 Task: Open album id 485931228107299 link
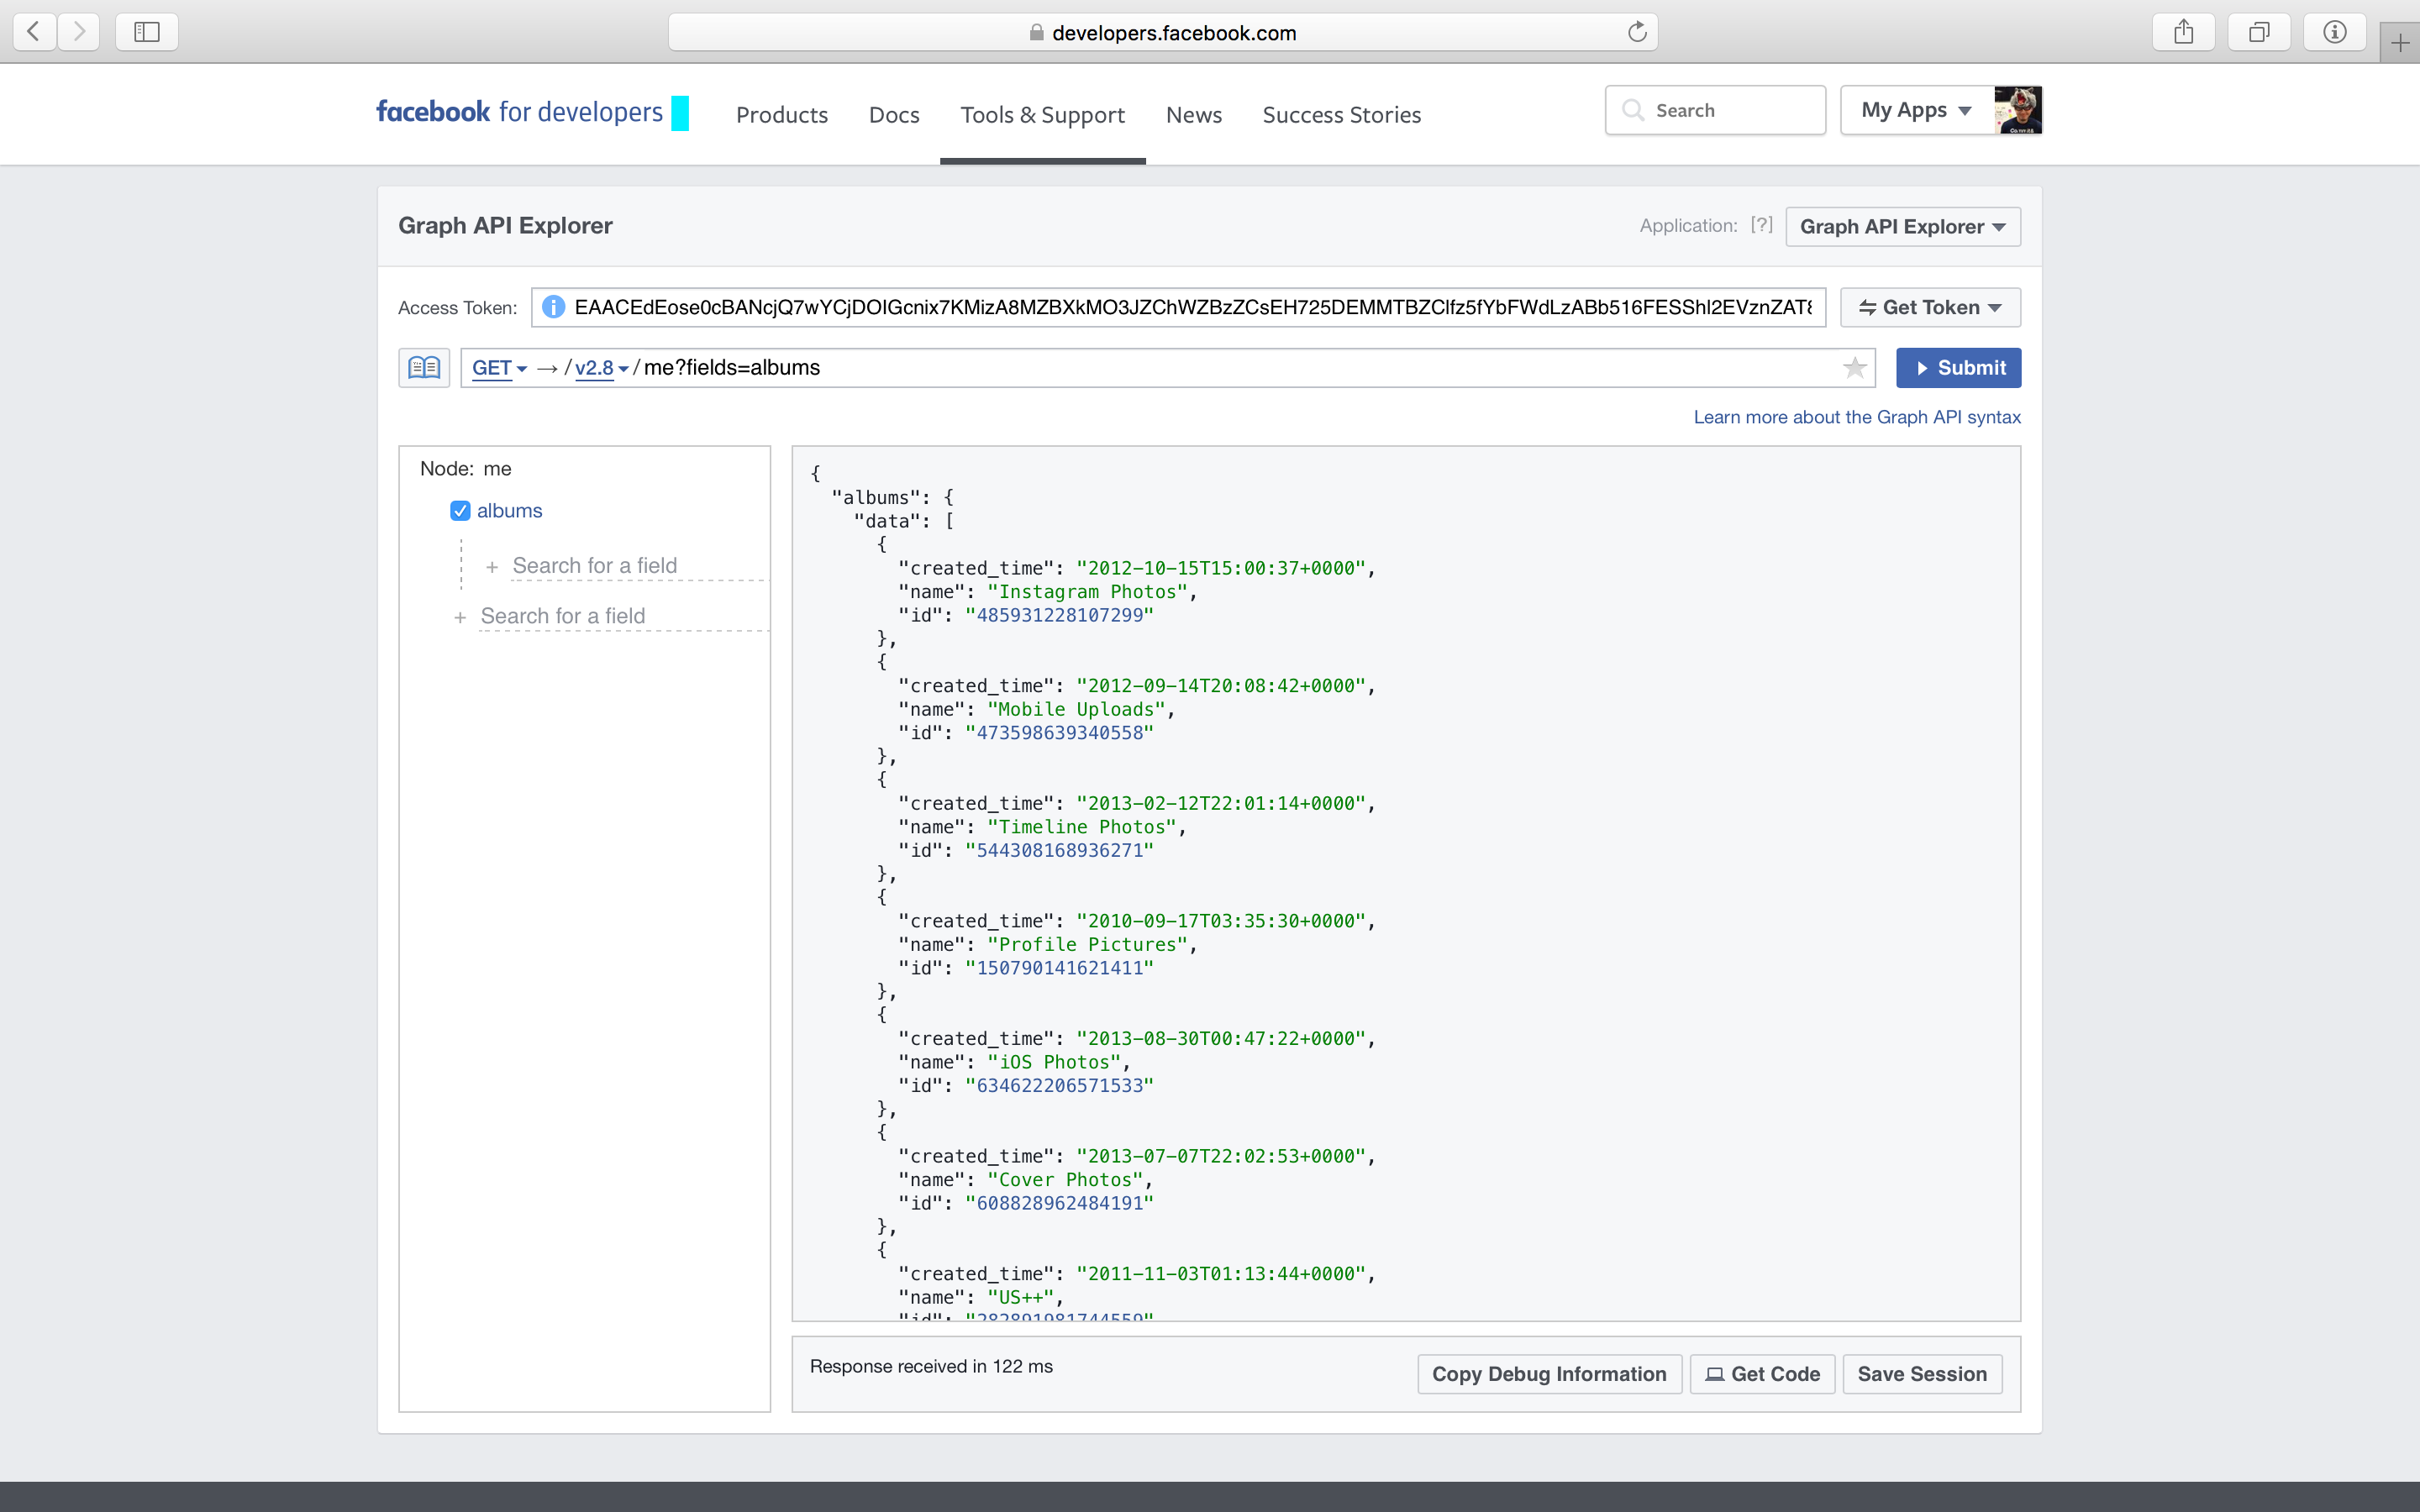point(1059,615)
